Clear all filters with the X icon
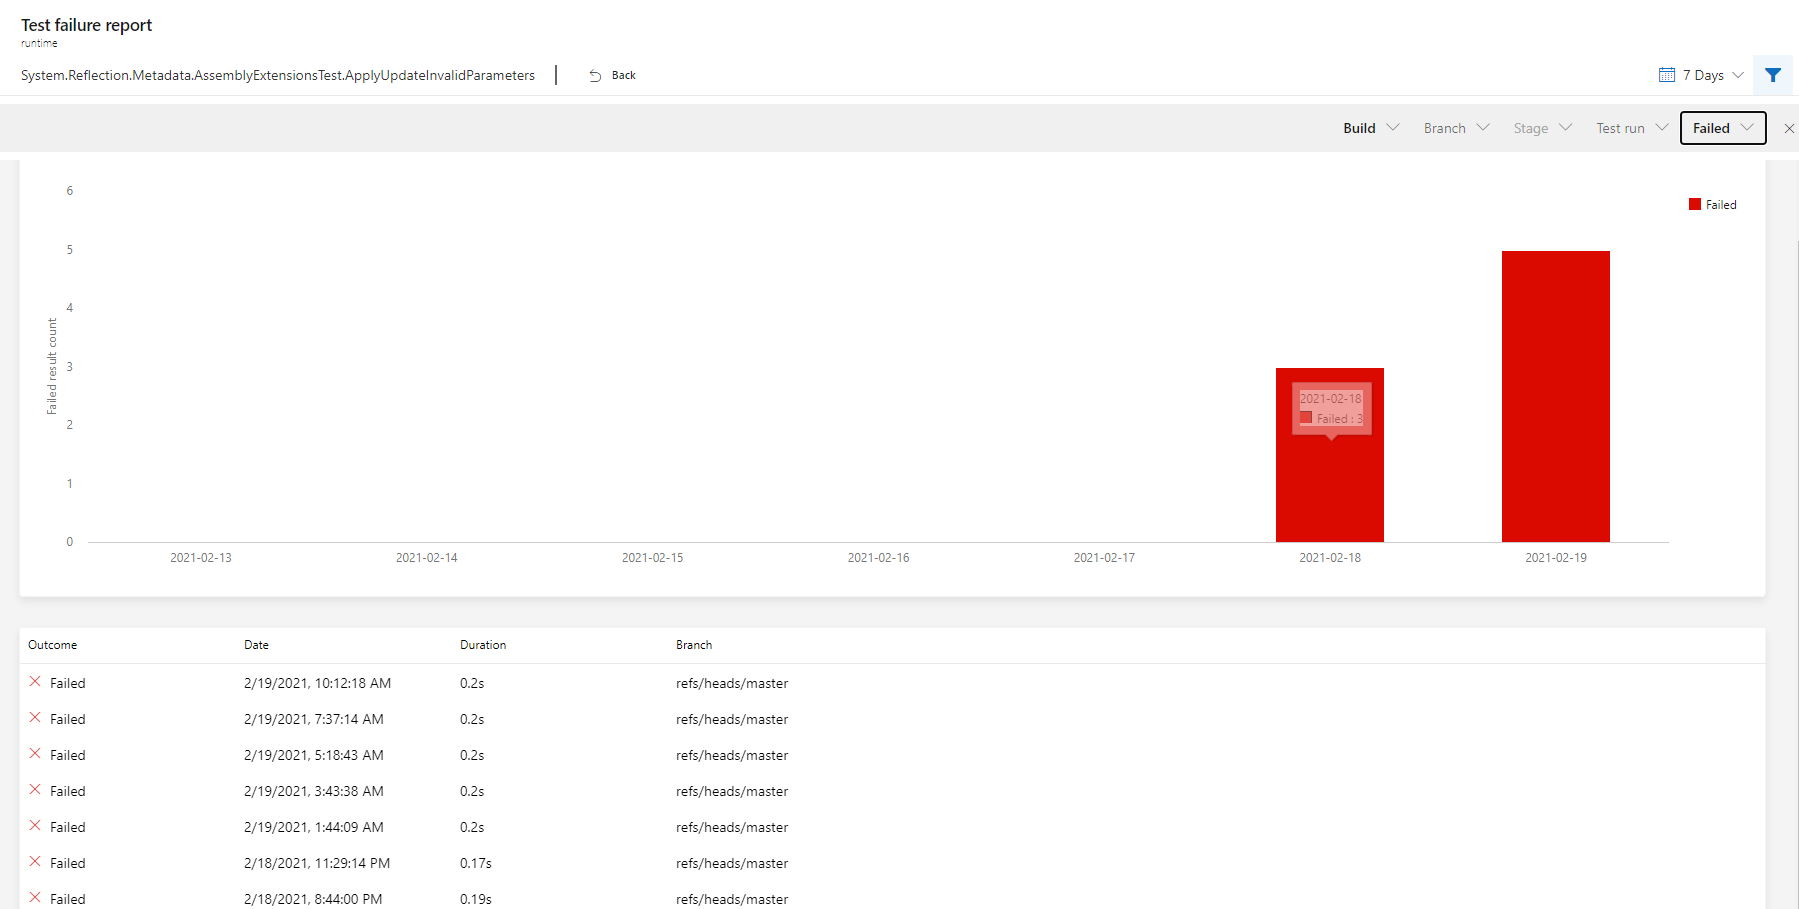The height and width of the screenshot is (909, 1799). click(x=1789, y=128)
